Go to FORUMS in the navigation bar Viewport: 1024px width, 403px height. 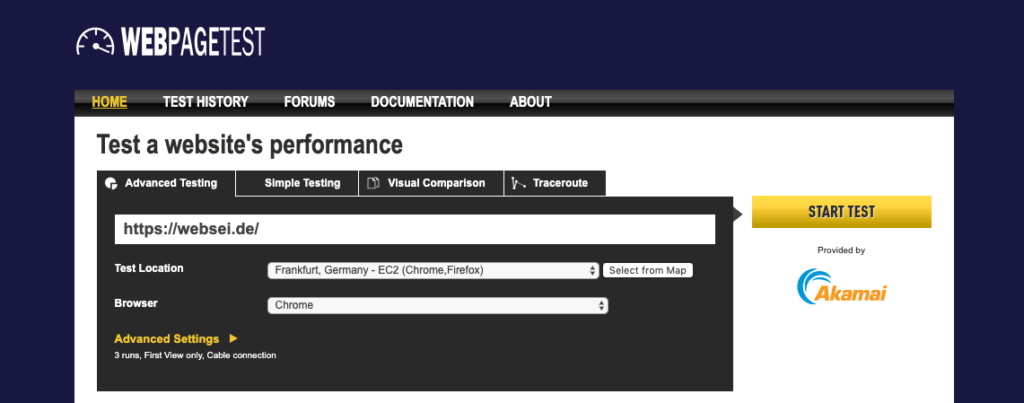(x=310, y=102)
